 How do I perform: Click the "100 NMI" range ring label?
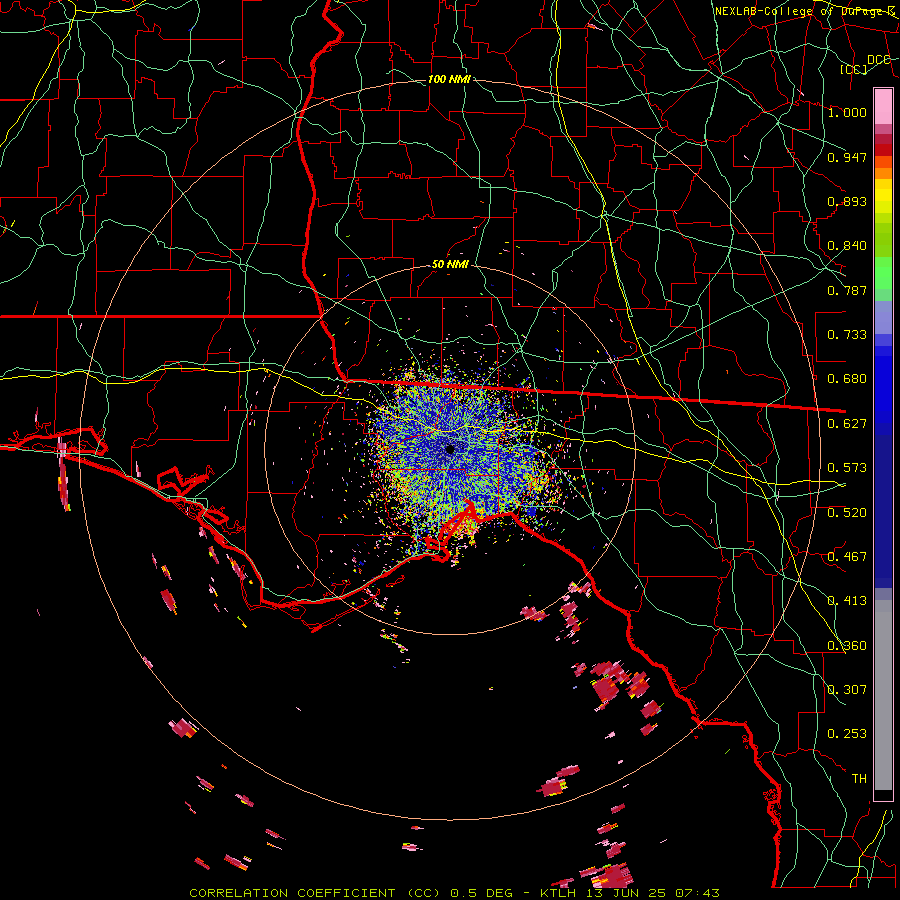coord(449,79)
